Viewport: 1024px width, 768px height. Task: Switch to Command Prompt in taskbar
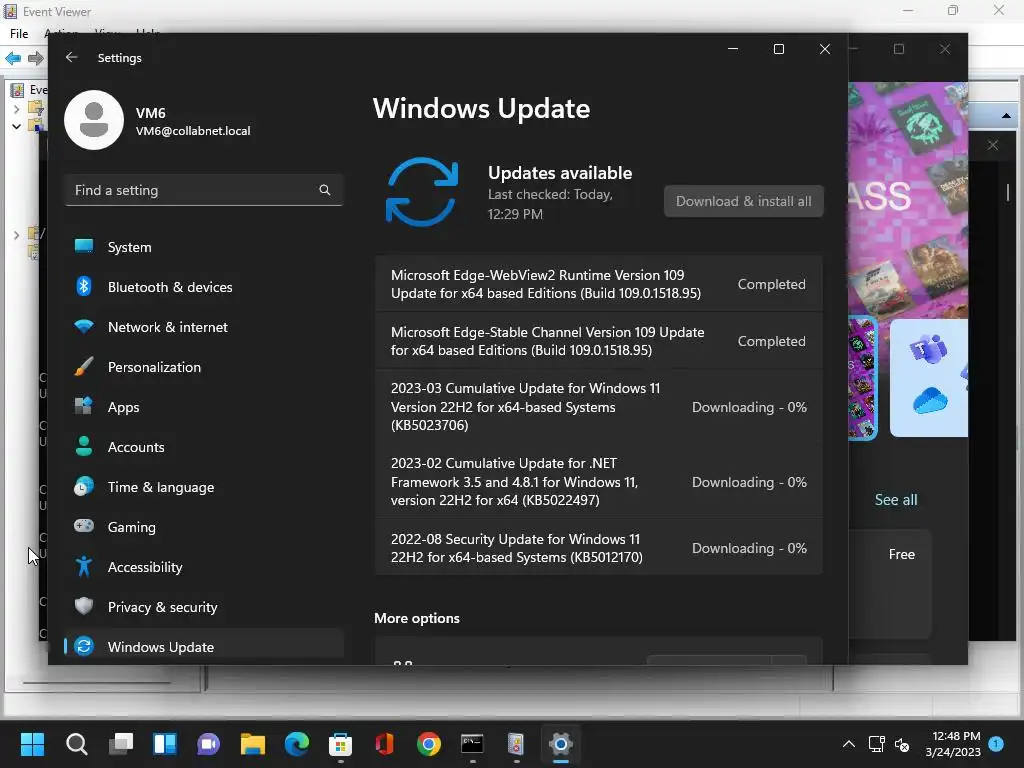pos(472,744)
